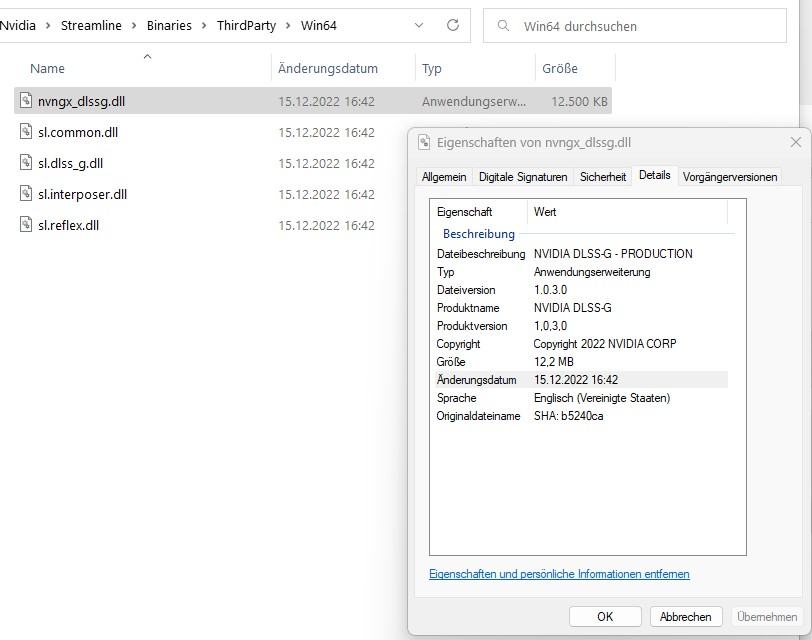Click the Dateiversion property label
Viewport: 812px width, 640px height.
(466, 290)
